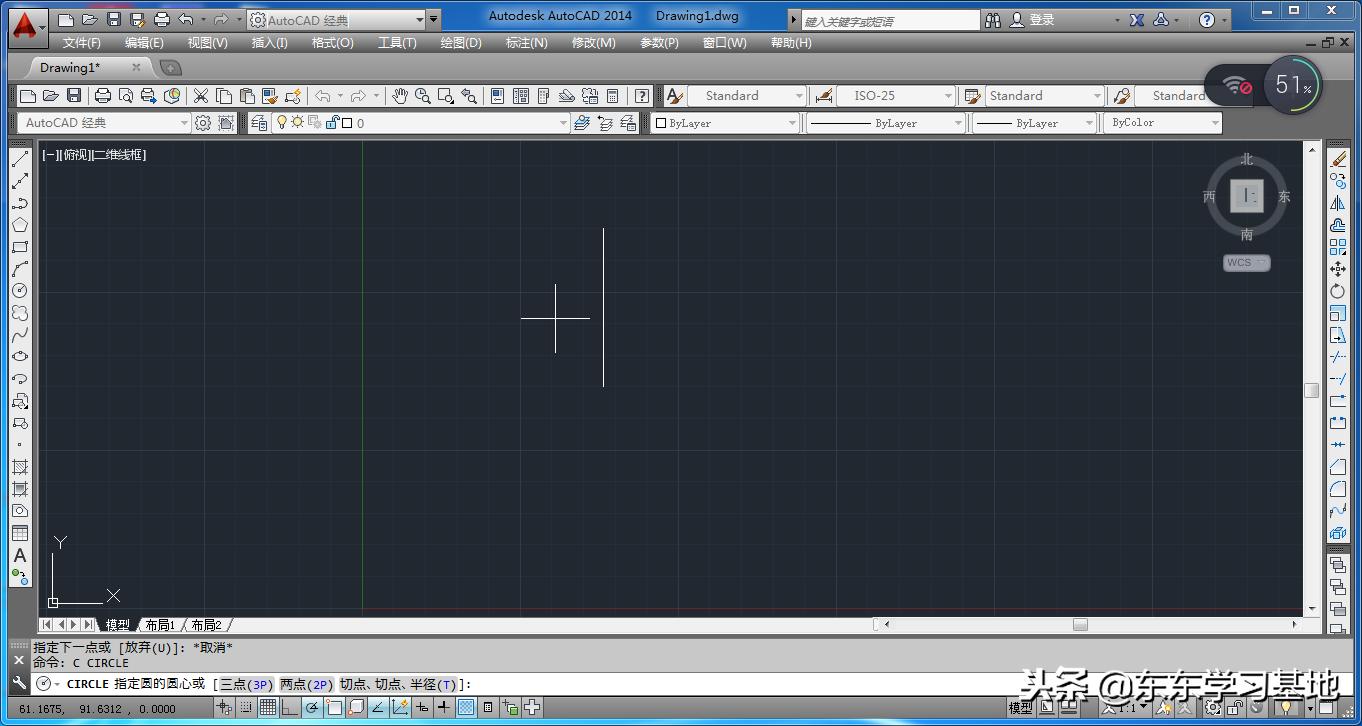Select the Polygon draw tool
Screen dimensions: 1362x726
coord(20,225)
